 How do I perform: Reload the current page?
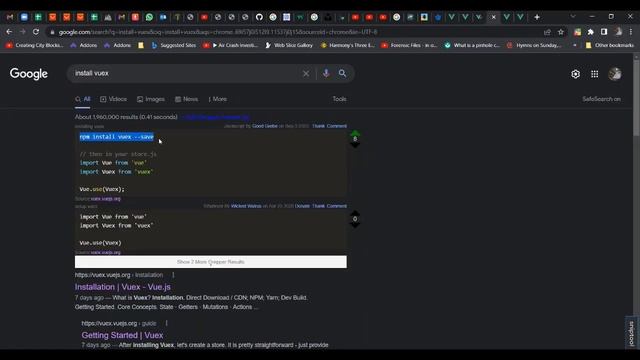(36, 32)
